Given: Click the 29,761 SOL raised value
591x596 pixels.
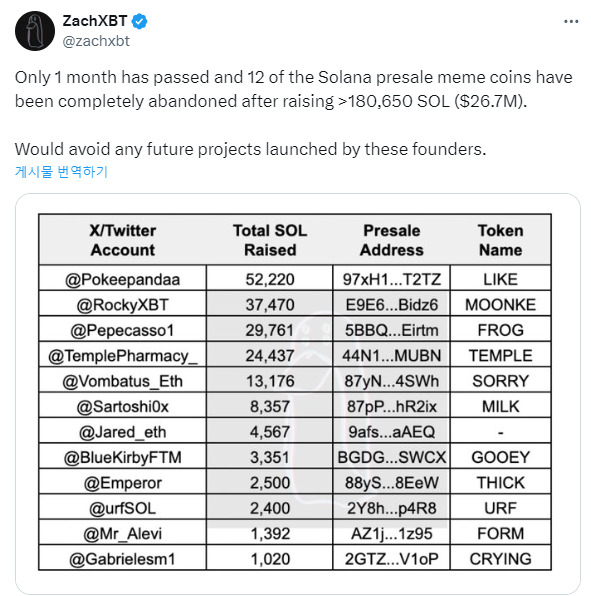Looking at the screenshot, I should point(270,330).
